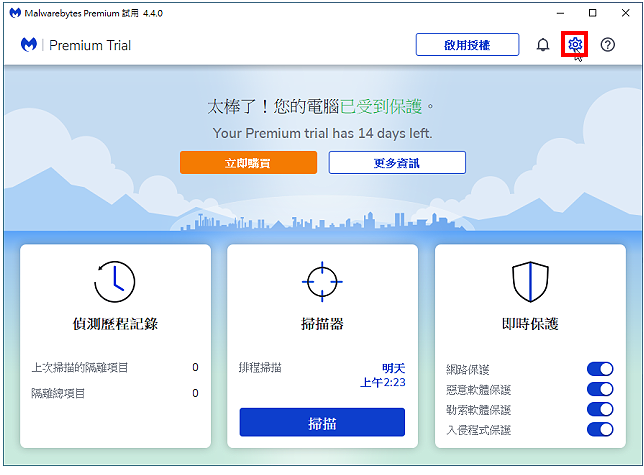Image resolution: width=644 pixels, height=475 pixels.
Task: Click the real-time protection shield icon
Action: pos(530,282)
